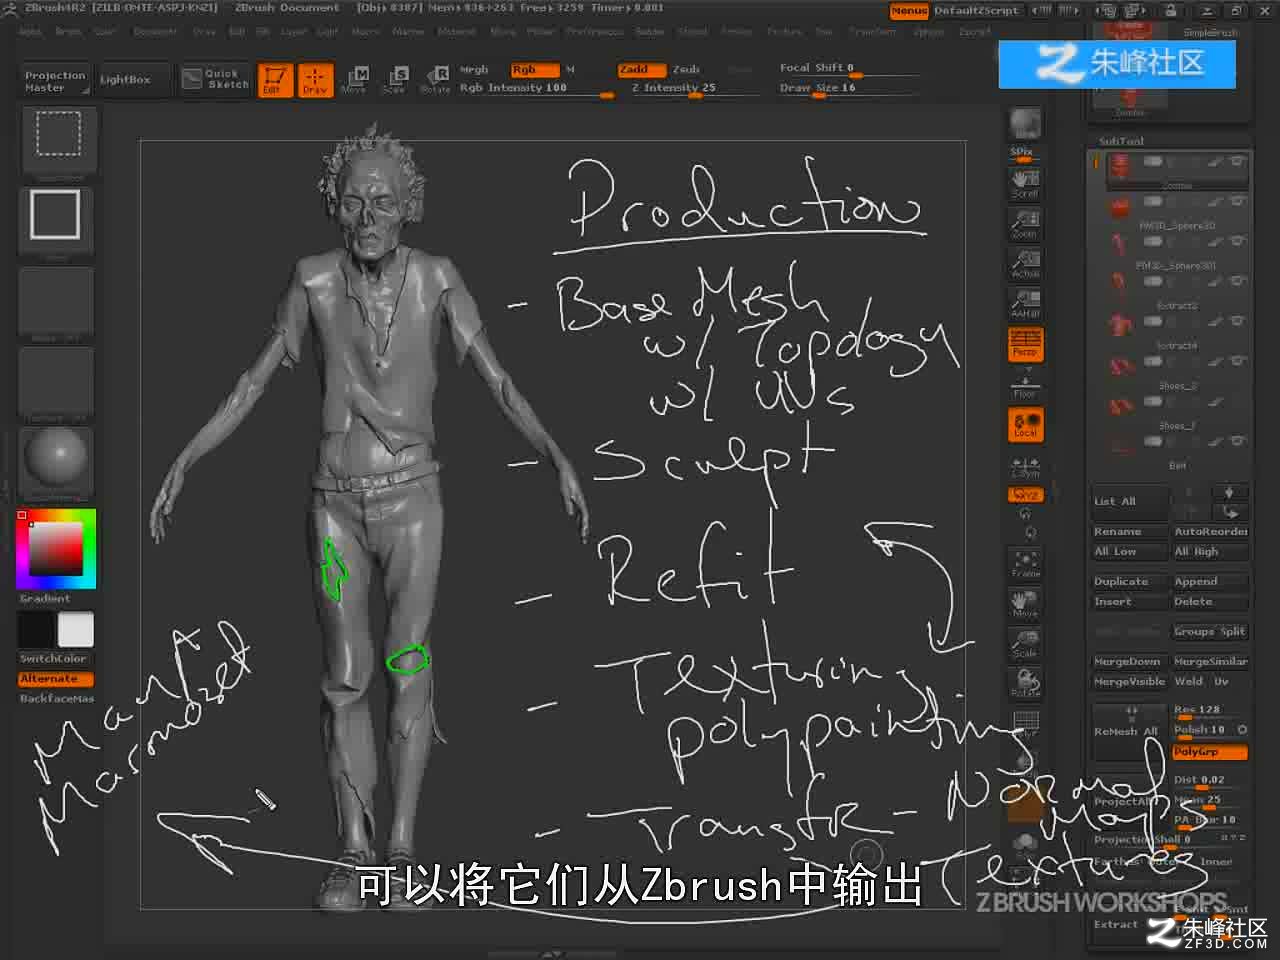Screen dimensions: 1280x960
Task: Click the Delete subtool button
Action: click(1210, 602)
